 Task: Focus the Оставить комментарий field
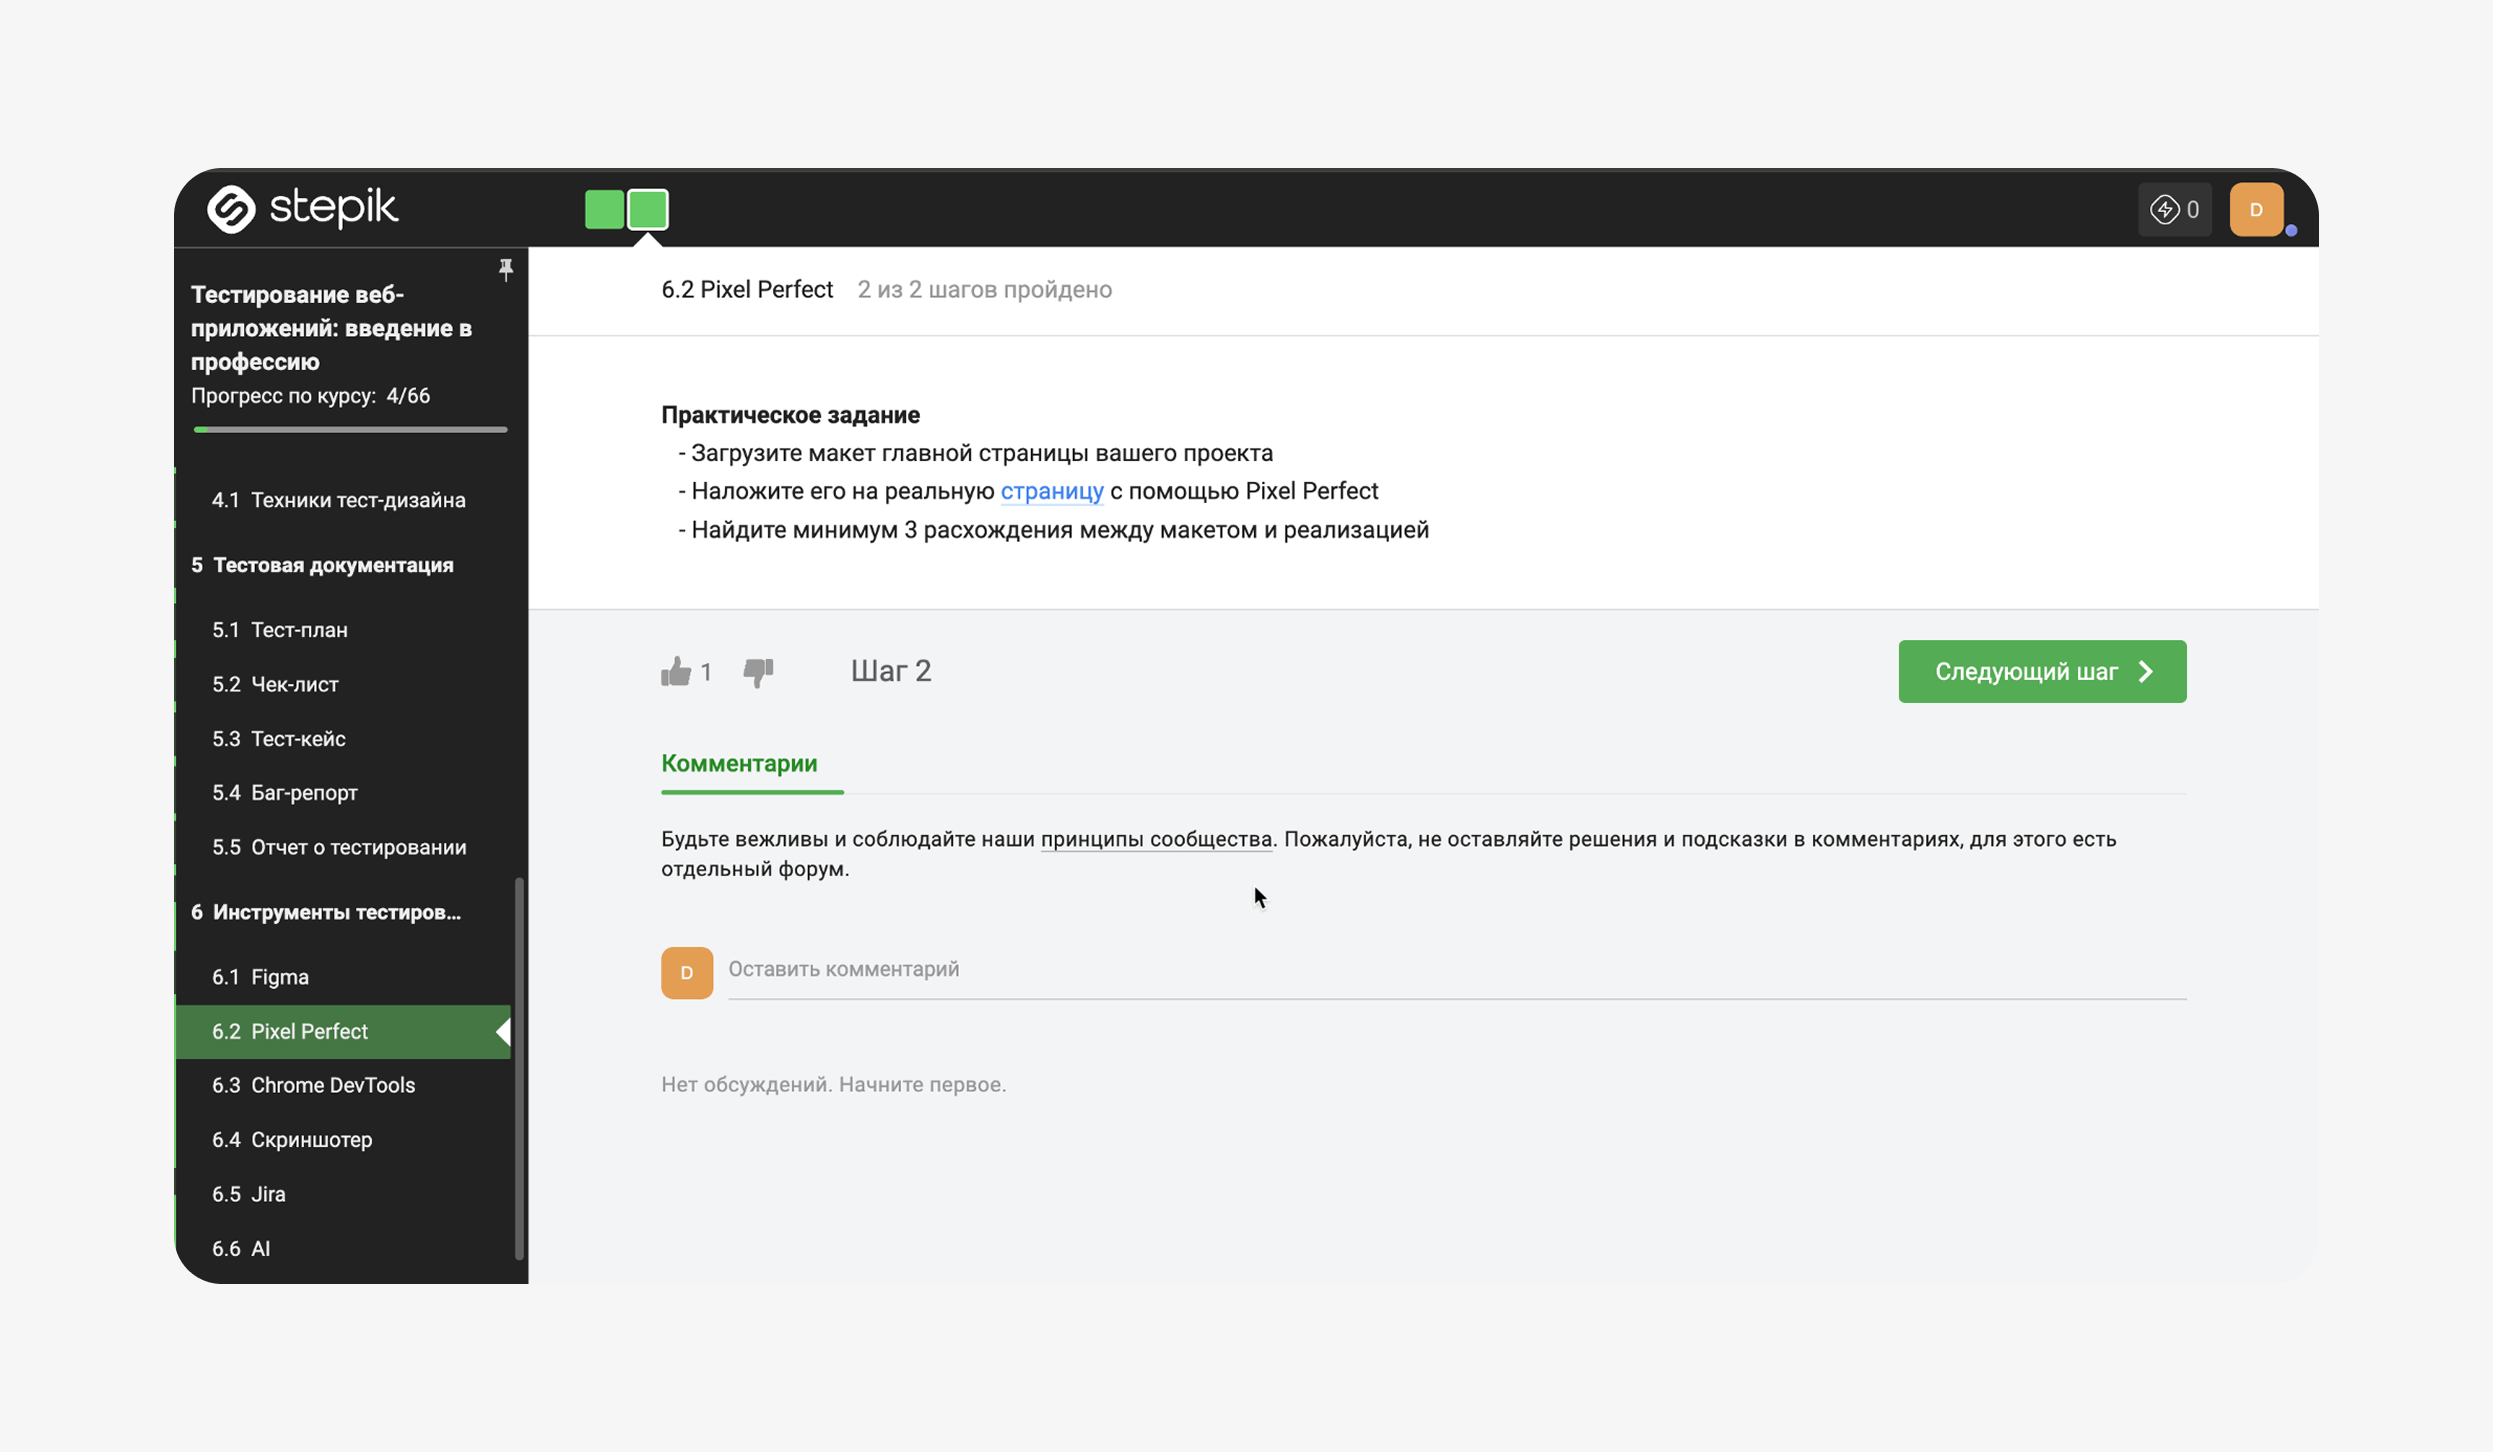(x=1457, y=969)
